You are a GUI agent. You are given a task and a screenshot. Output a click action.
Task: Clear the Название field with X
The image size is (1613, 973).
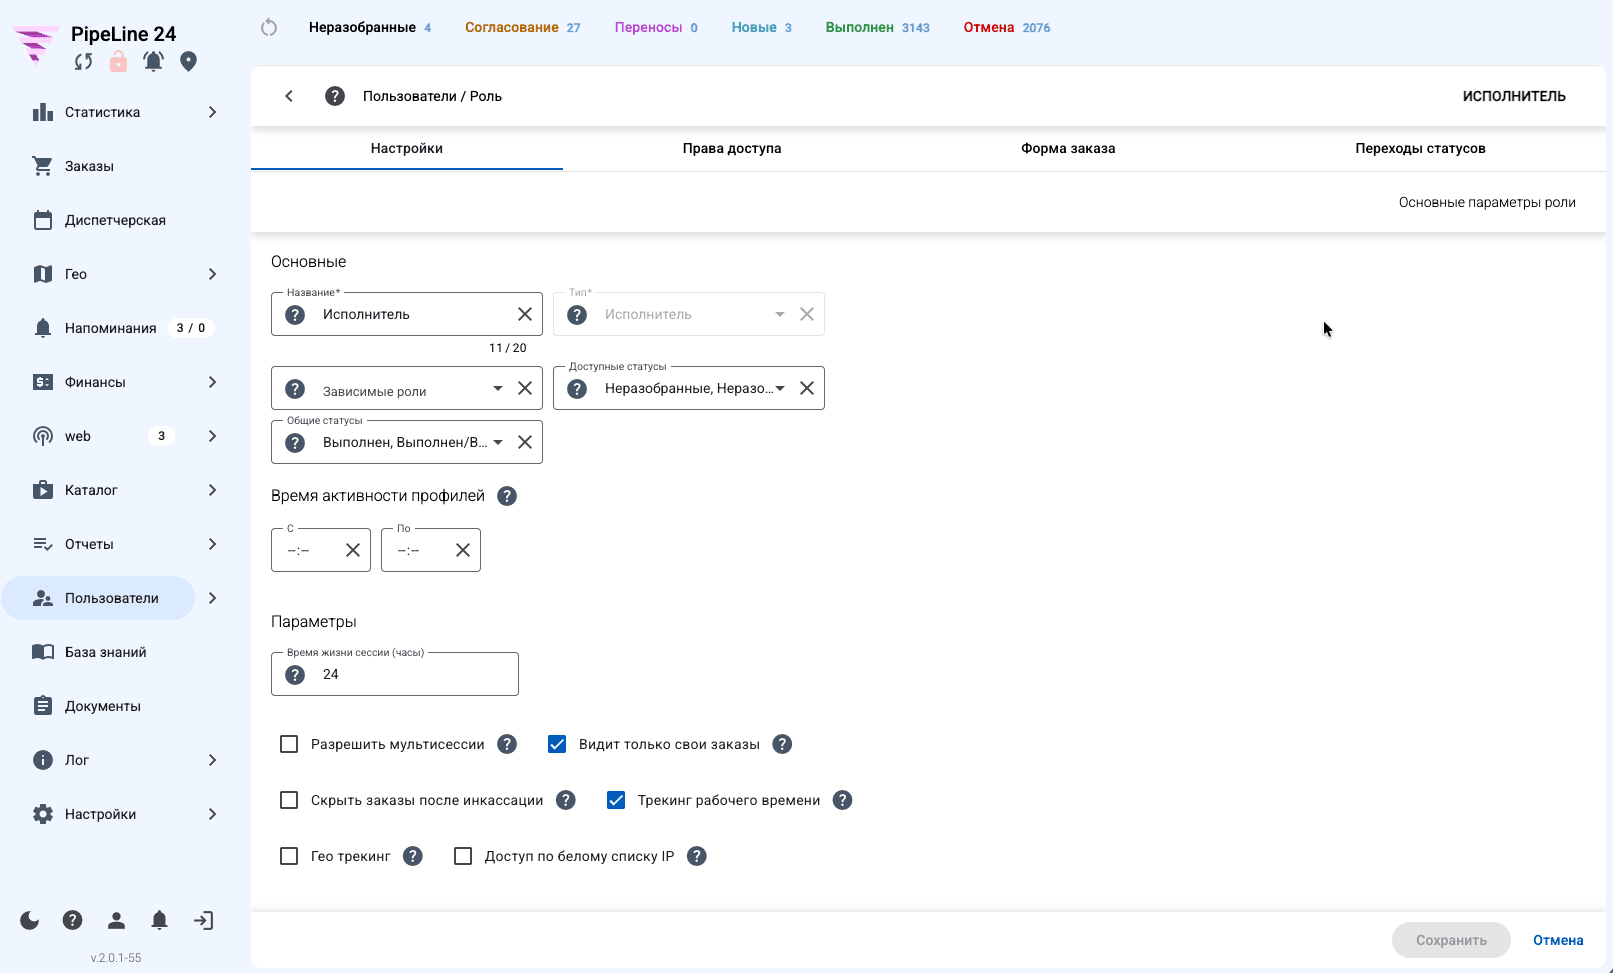(x=525, y=314)
